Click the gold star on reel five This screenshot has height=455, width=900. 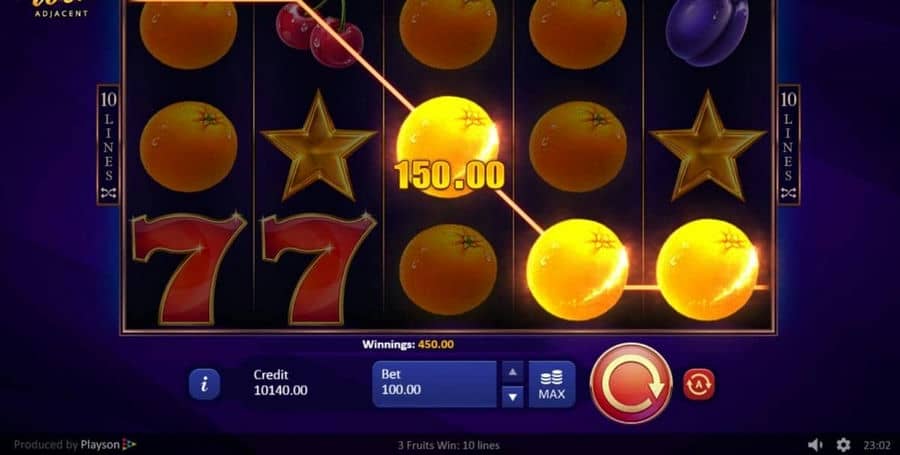point(708,146)
